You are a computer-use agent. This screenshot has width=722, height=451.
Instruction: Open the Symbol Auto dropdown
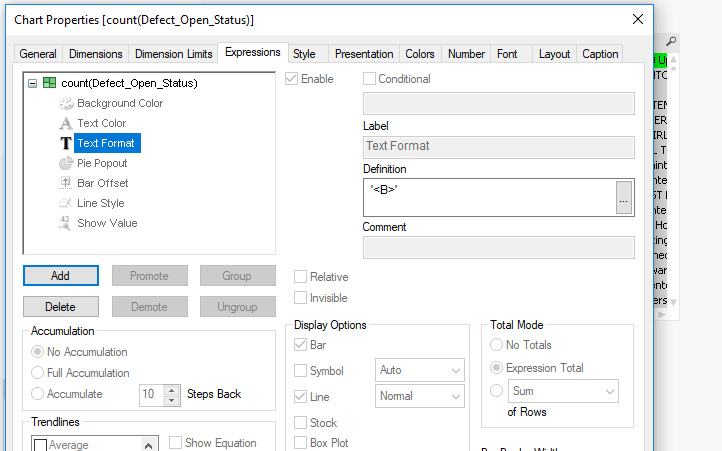419,370
